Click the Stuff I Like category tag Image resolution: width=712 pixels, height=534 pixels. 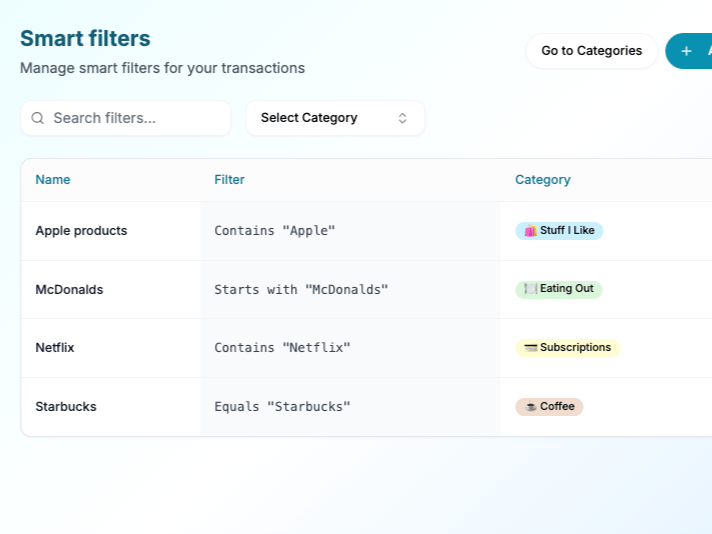pos(559,231)
